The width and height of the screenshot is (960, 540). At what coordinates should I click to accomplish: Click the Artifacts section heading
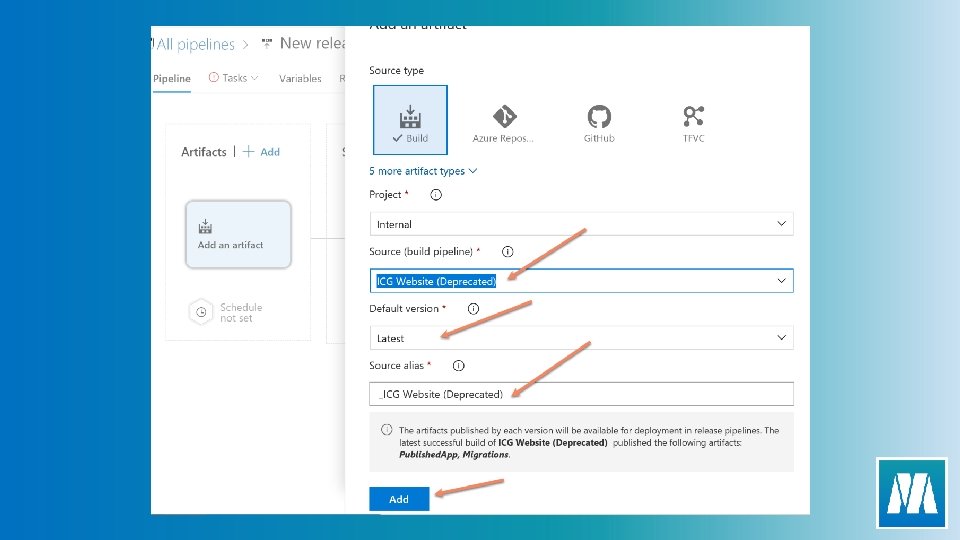204,152
